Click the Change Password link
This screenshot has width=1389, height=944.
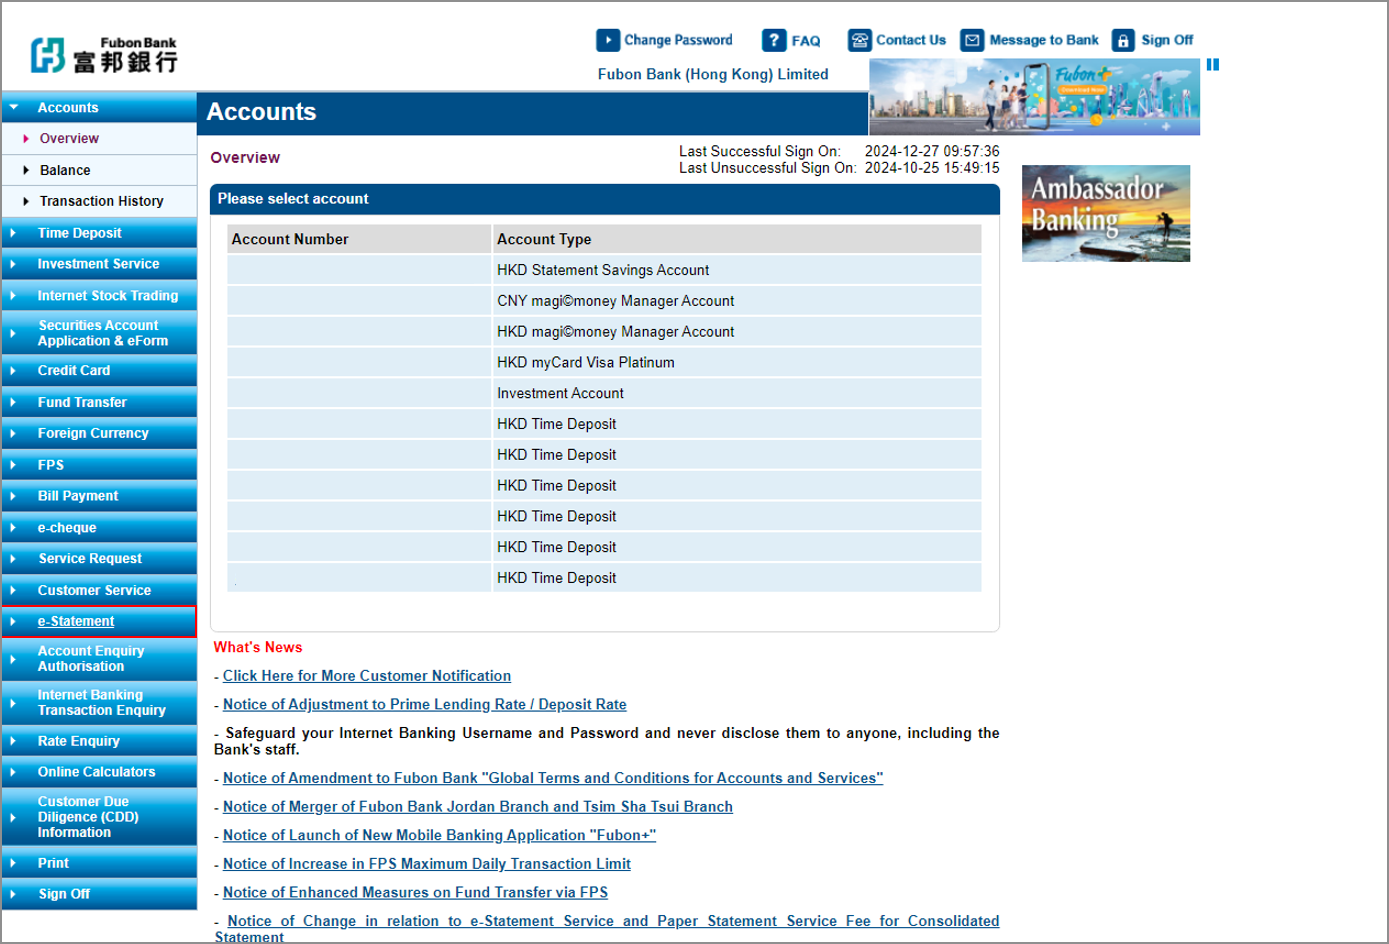point(678,40)
